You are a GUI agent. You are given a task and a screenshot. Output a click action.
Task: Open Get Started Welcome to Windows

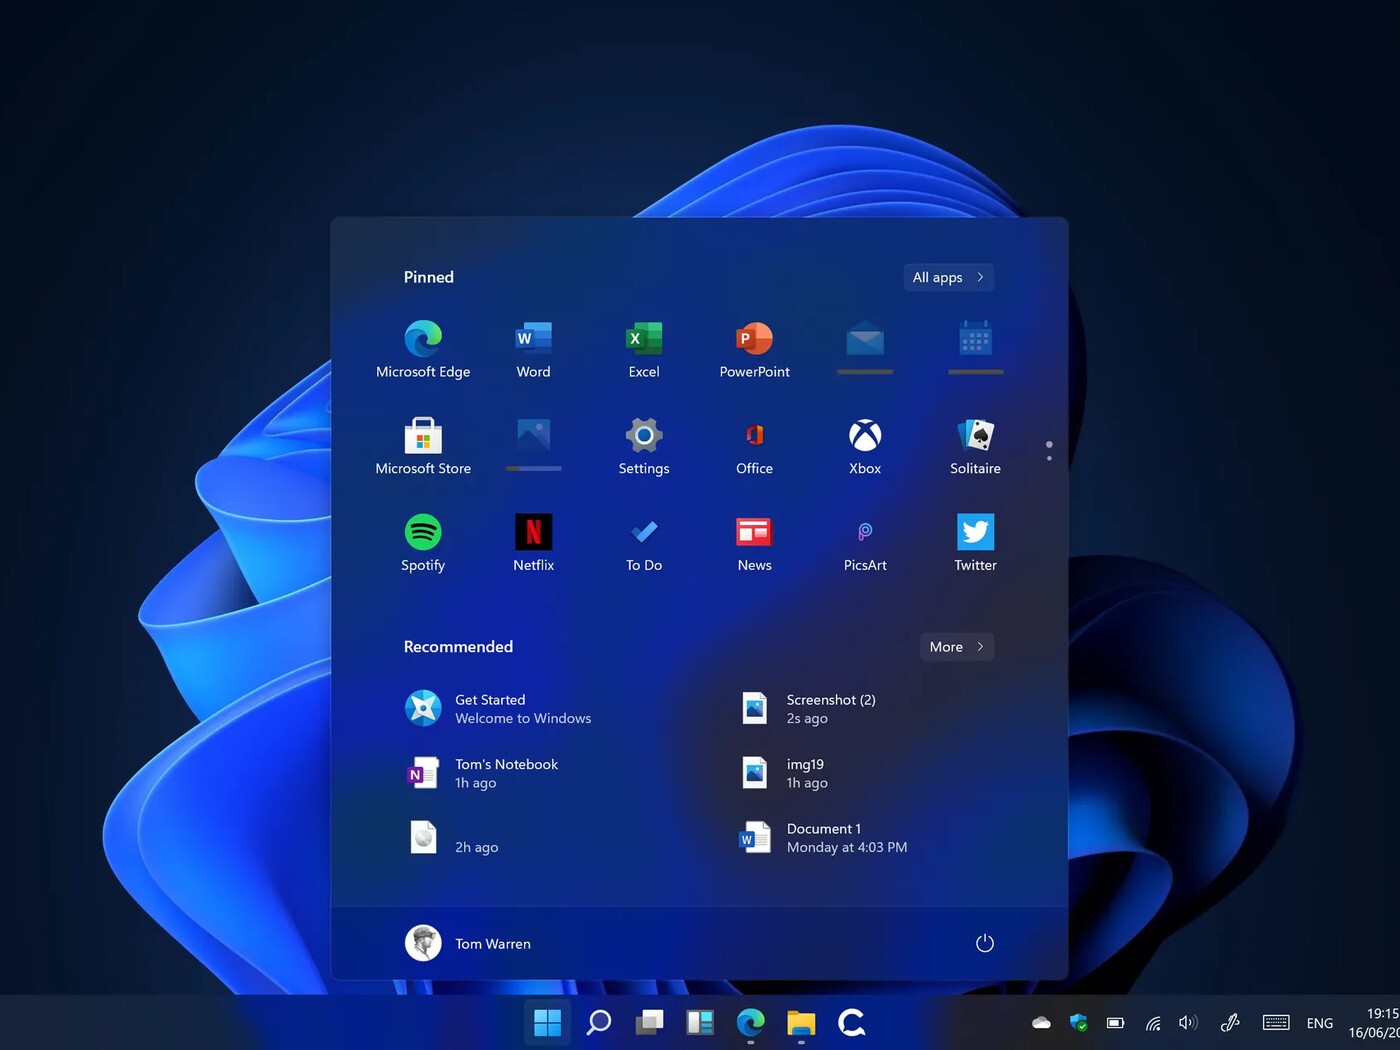(x=498, y=709)
